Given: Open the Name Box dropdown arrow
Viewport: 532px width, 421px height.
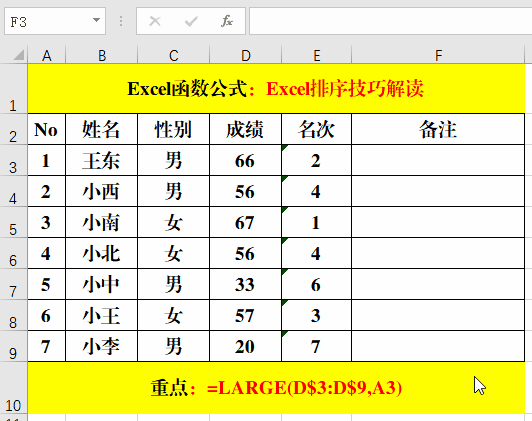Looking at the screenshot, I should click(96, 20).
